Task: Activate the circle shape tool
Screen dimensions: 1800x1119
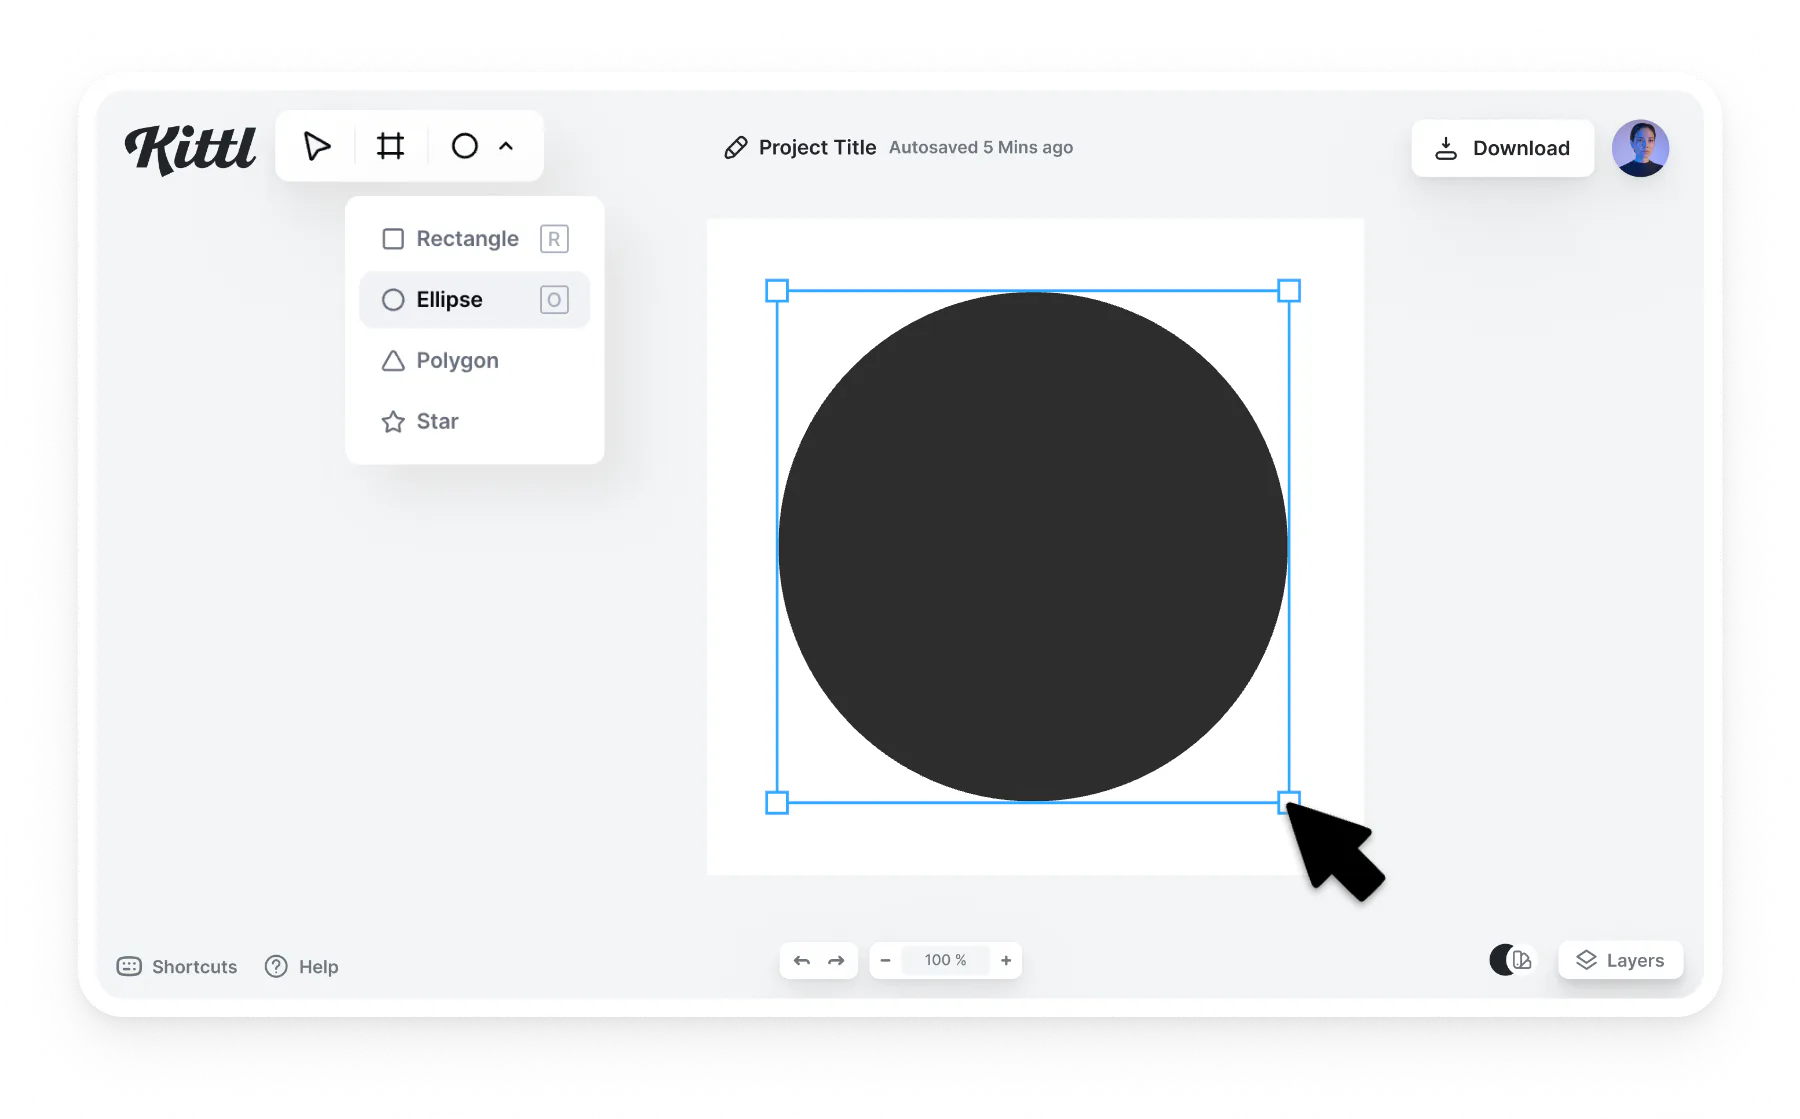Action: point(464,146)
